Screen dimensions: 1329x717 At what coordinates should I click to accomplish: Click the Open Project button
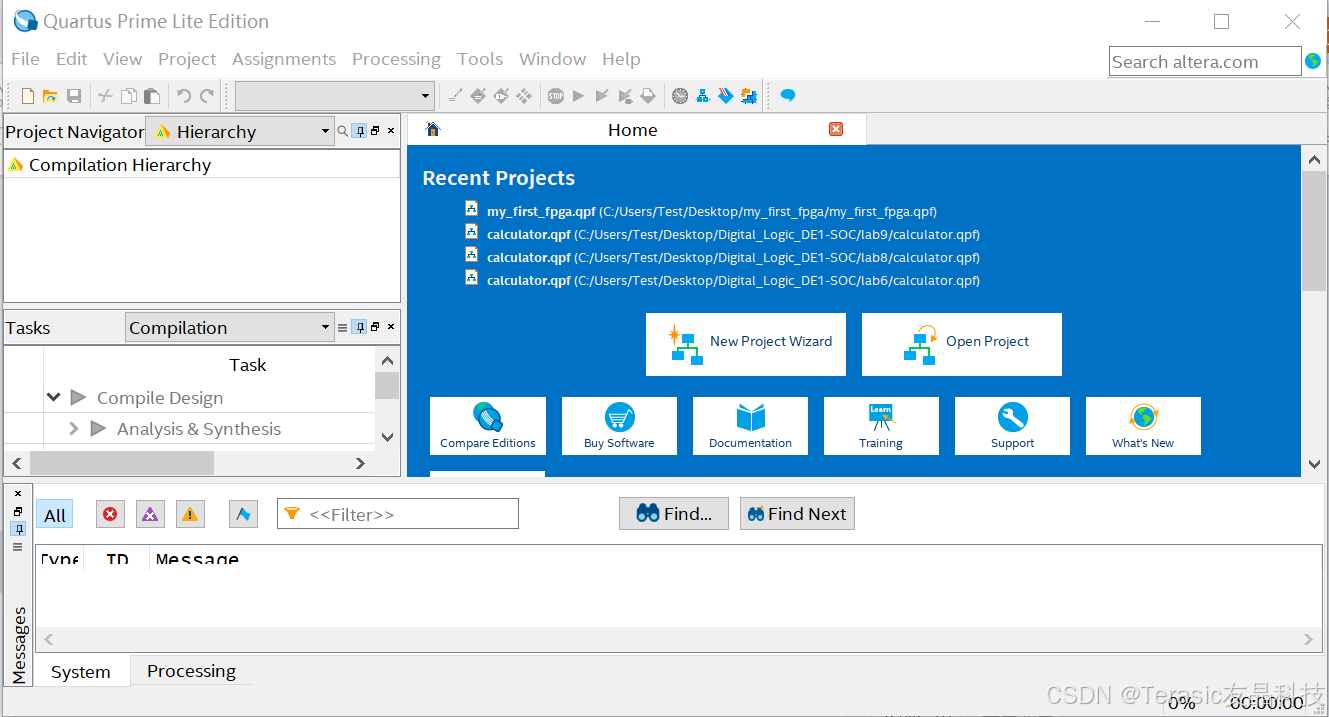(962, 344)
